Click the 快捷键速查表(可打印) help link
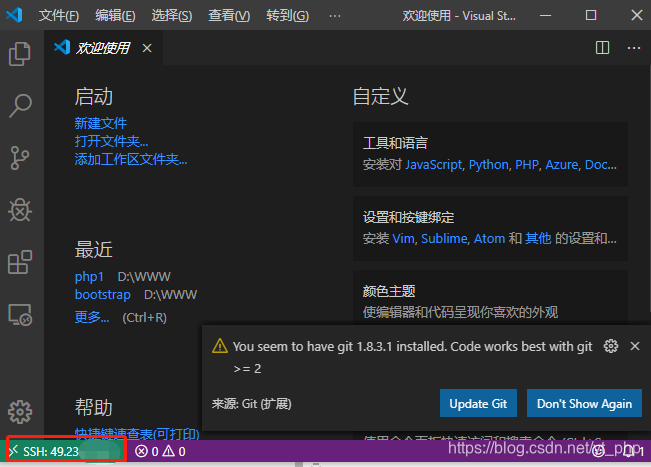 coord(137,434)
